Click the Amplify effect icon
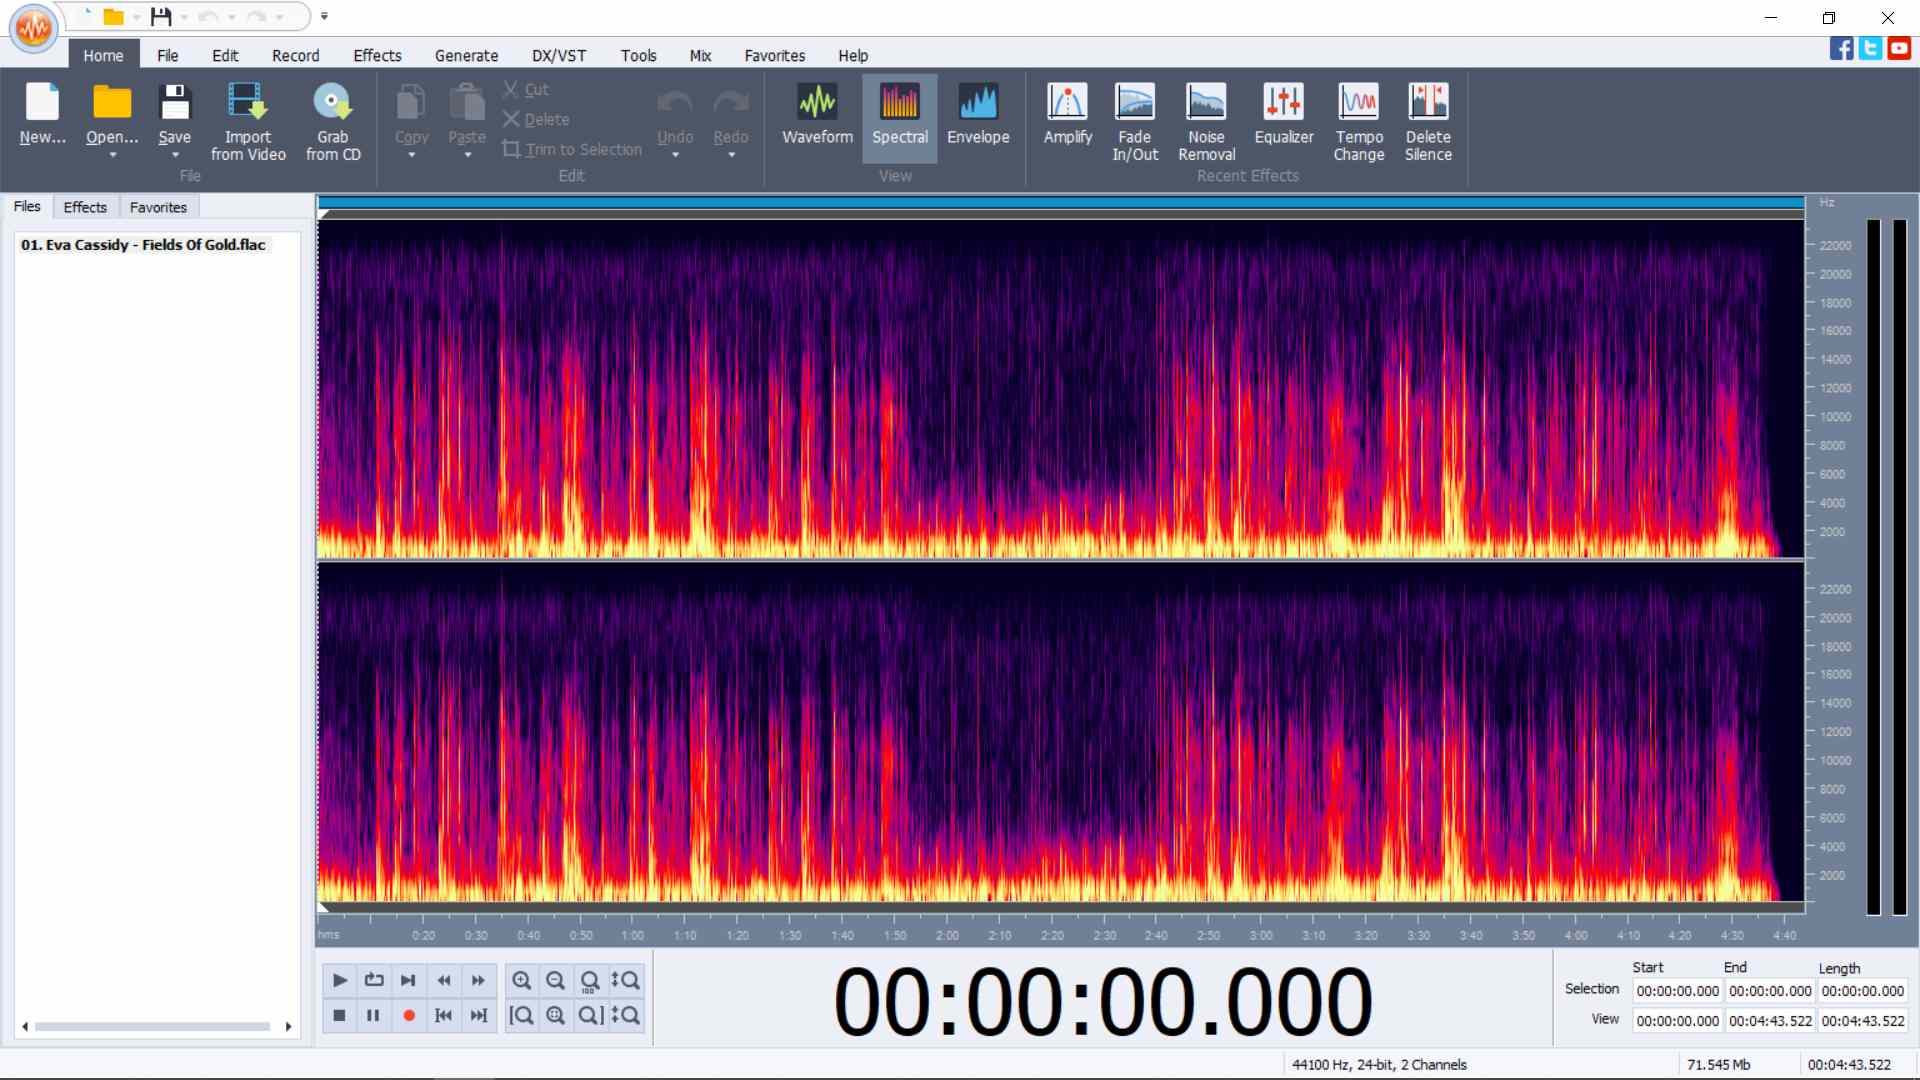 tap(1067, 102)
